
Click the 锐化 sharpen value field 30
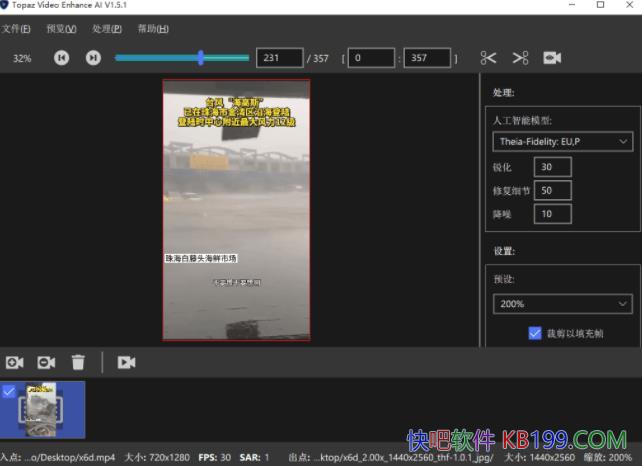553,167
